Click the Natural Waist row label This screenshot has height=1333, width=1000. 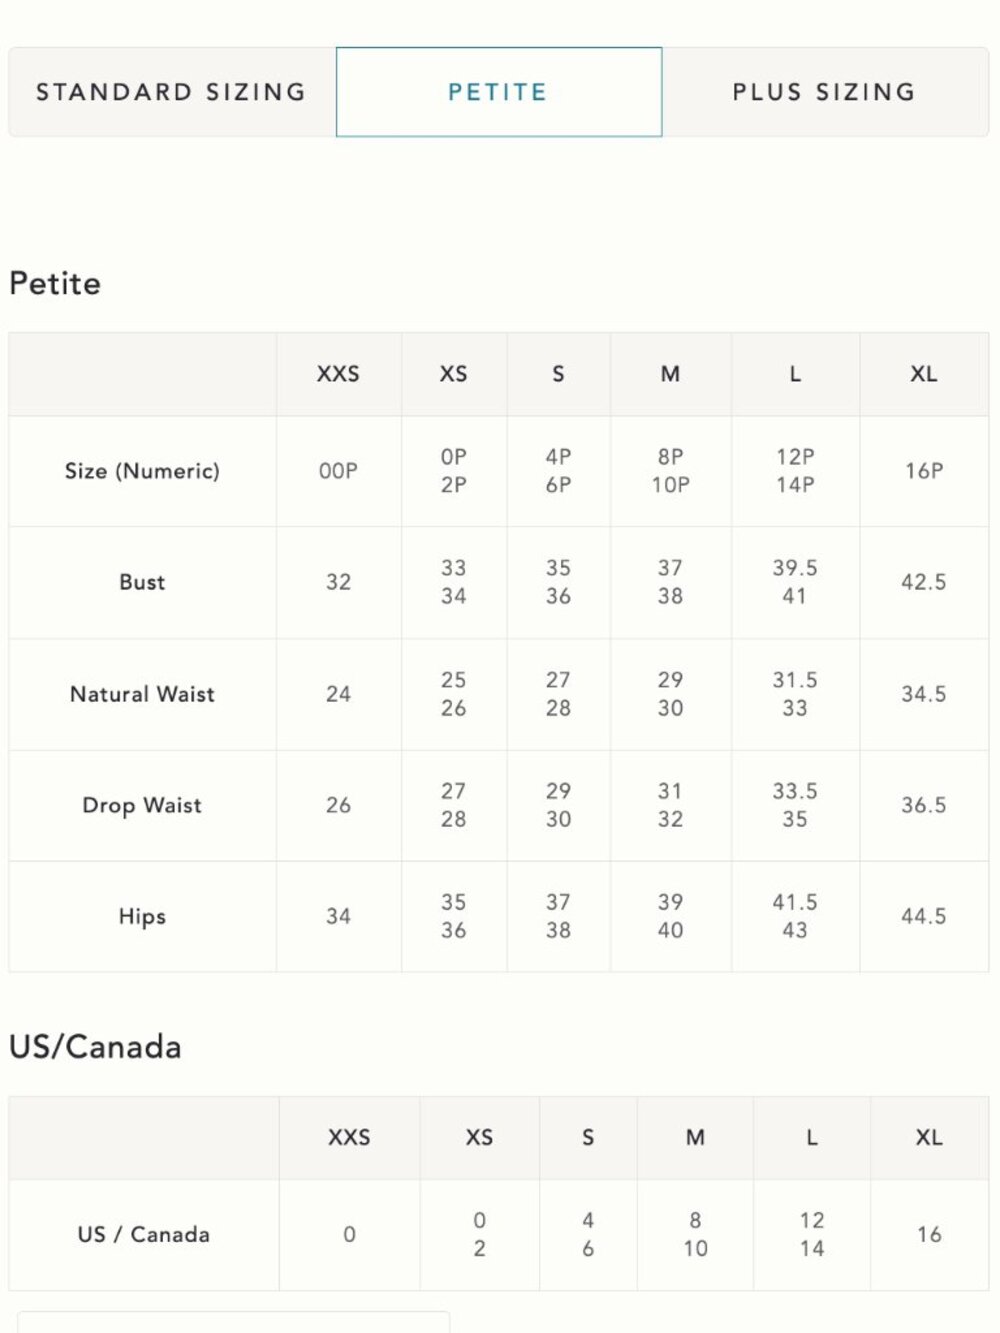[x=142, y=694]
